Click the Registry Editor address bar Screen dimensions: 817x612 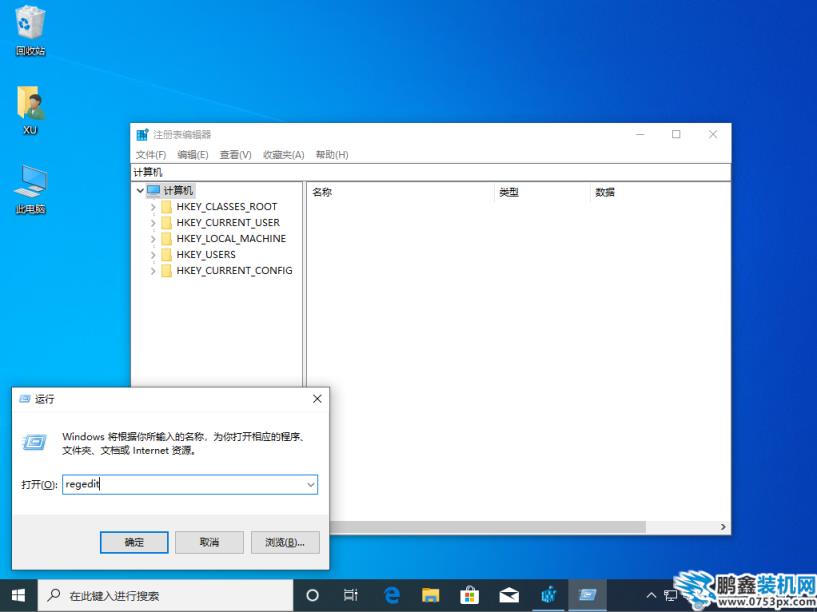[430, 172]
